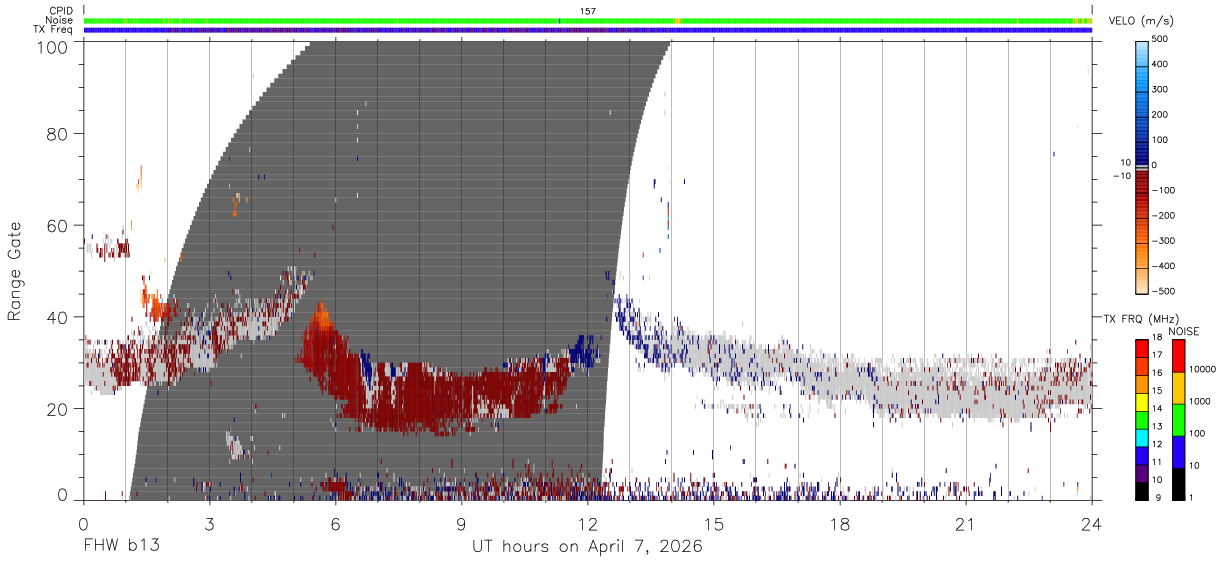The image size is (1228, 567).
Task: Click the 80 tick label on Range Gate axis
Action: 59,134
